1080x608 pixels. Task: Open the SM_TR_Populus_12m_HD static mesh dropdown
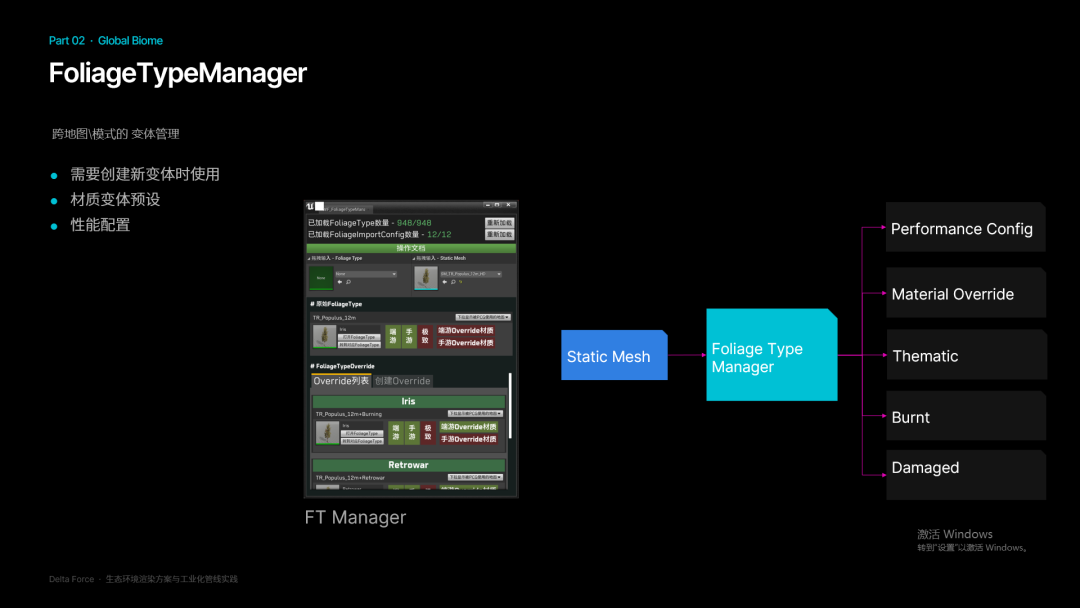click(471, 274)
